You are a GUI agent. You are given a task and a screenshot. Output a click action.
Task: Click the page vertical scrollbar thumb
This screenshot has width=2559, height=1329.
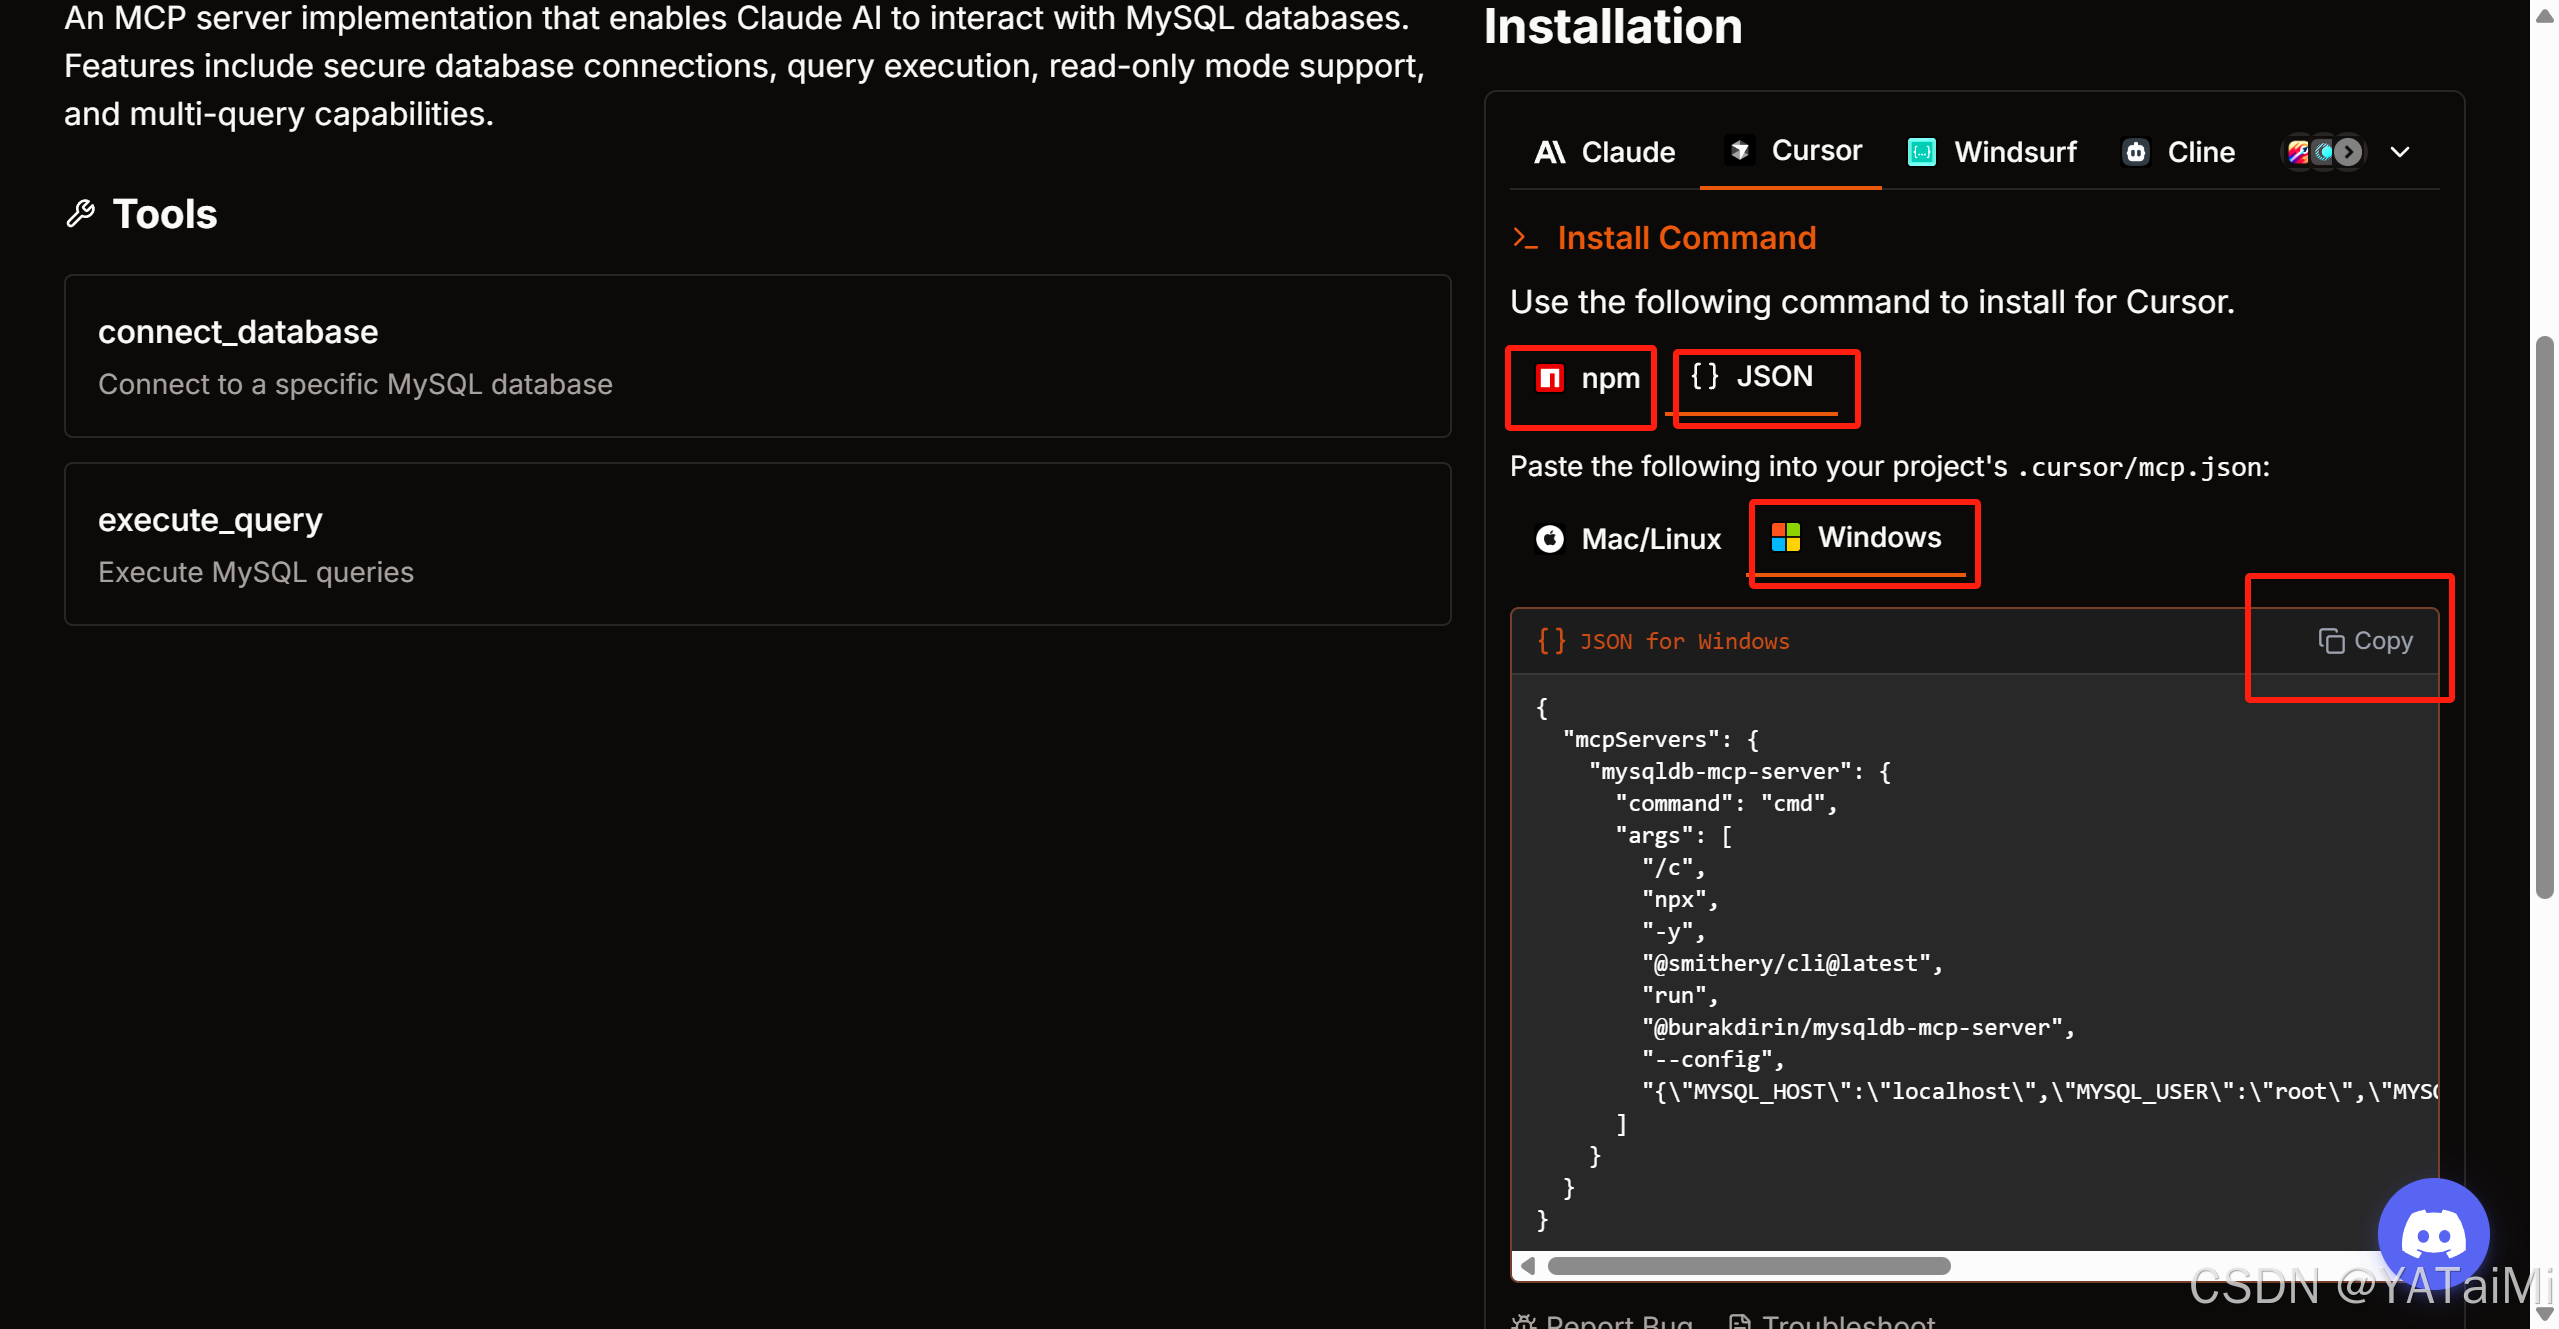[2544, 620]
